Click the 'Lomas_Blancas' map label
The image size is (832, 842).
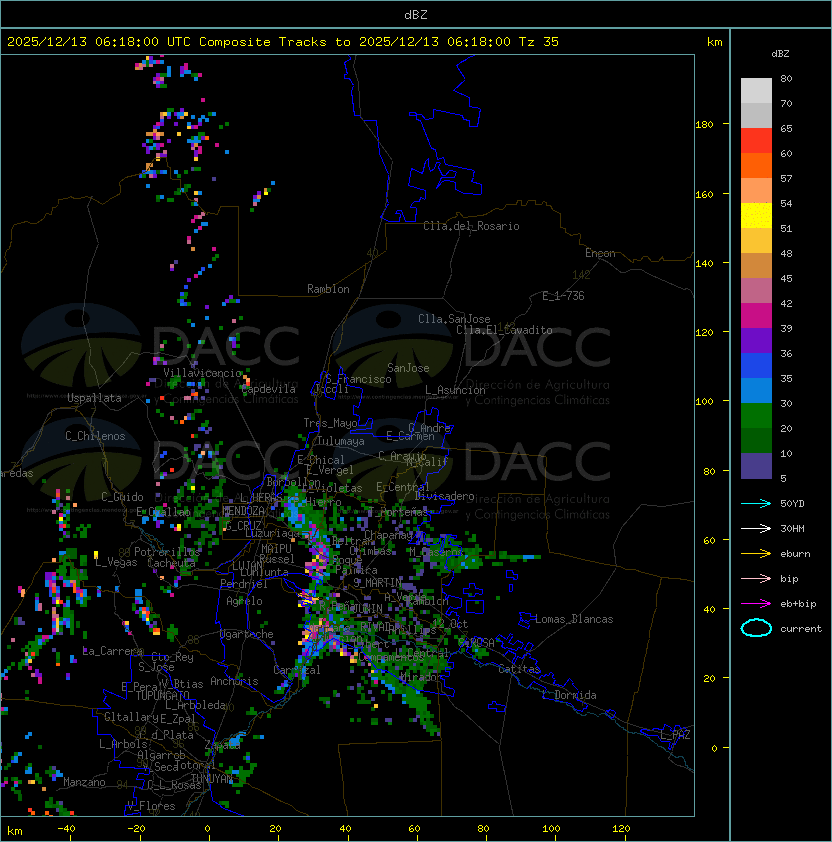pos(574,619)
